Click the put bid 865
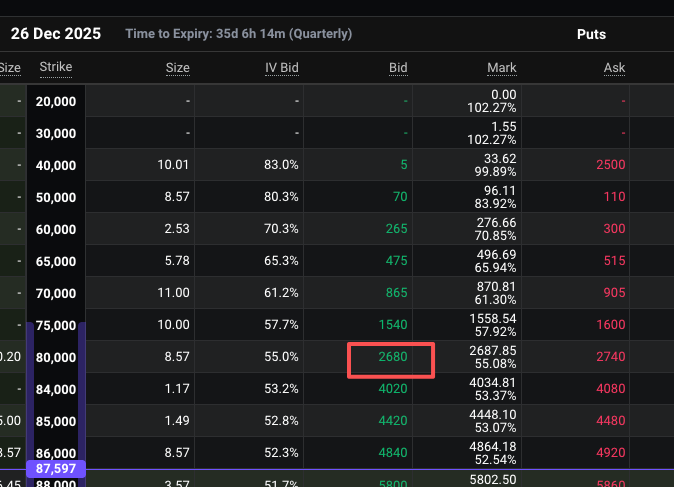Screen dimensions: 674x487 [x=396, y=292]
